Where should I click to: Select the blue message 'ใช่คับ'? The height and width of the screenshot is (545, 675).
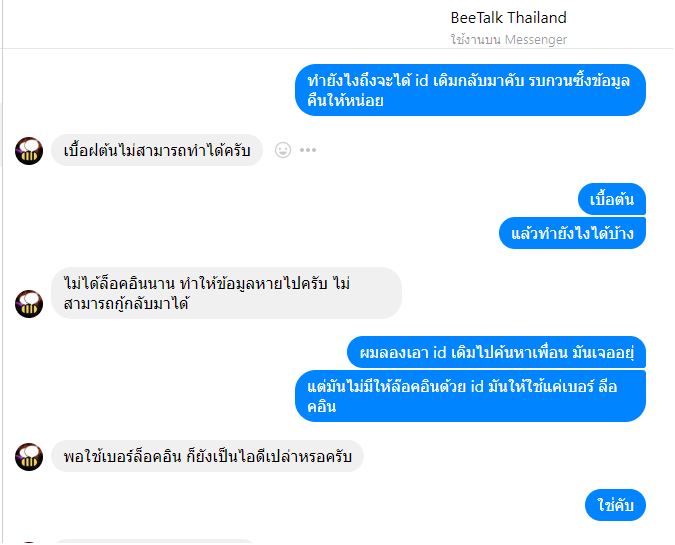point(615,505)
